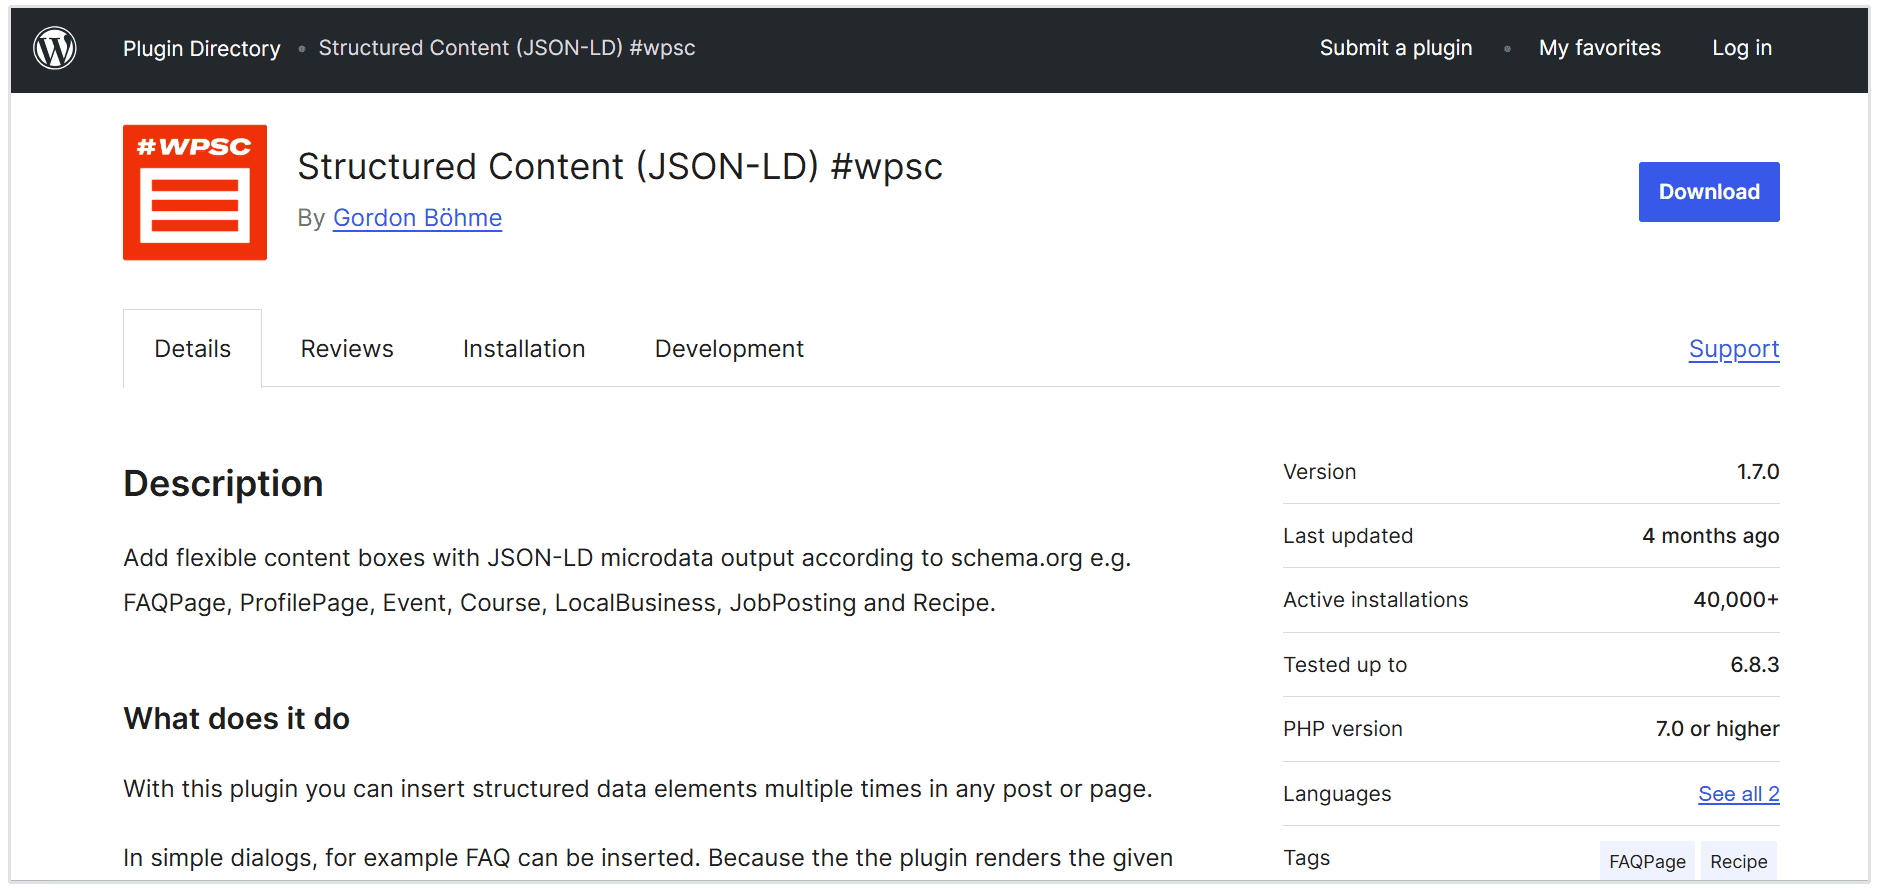Click the 4 months ago value
1880x890 pixels.
coord(1711,536)
